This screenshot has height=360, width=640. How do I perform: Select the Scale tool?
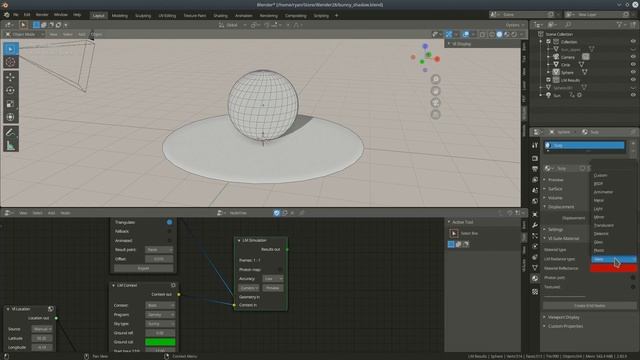coord(11,104)
